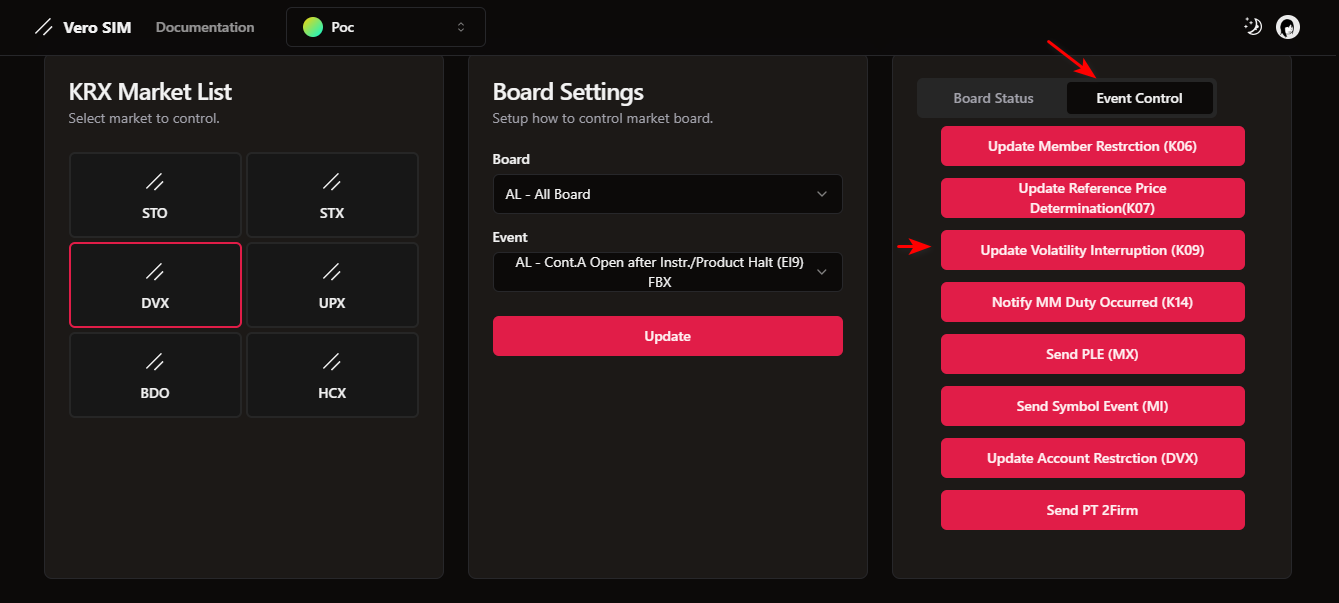Click the Update button in Board Settings
The width and height of the screenshot is (1339, 603).
[x=667, y=336]
